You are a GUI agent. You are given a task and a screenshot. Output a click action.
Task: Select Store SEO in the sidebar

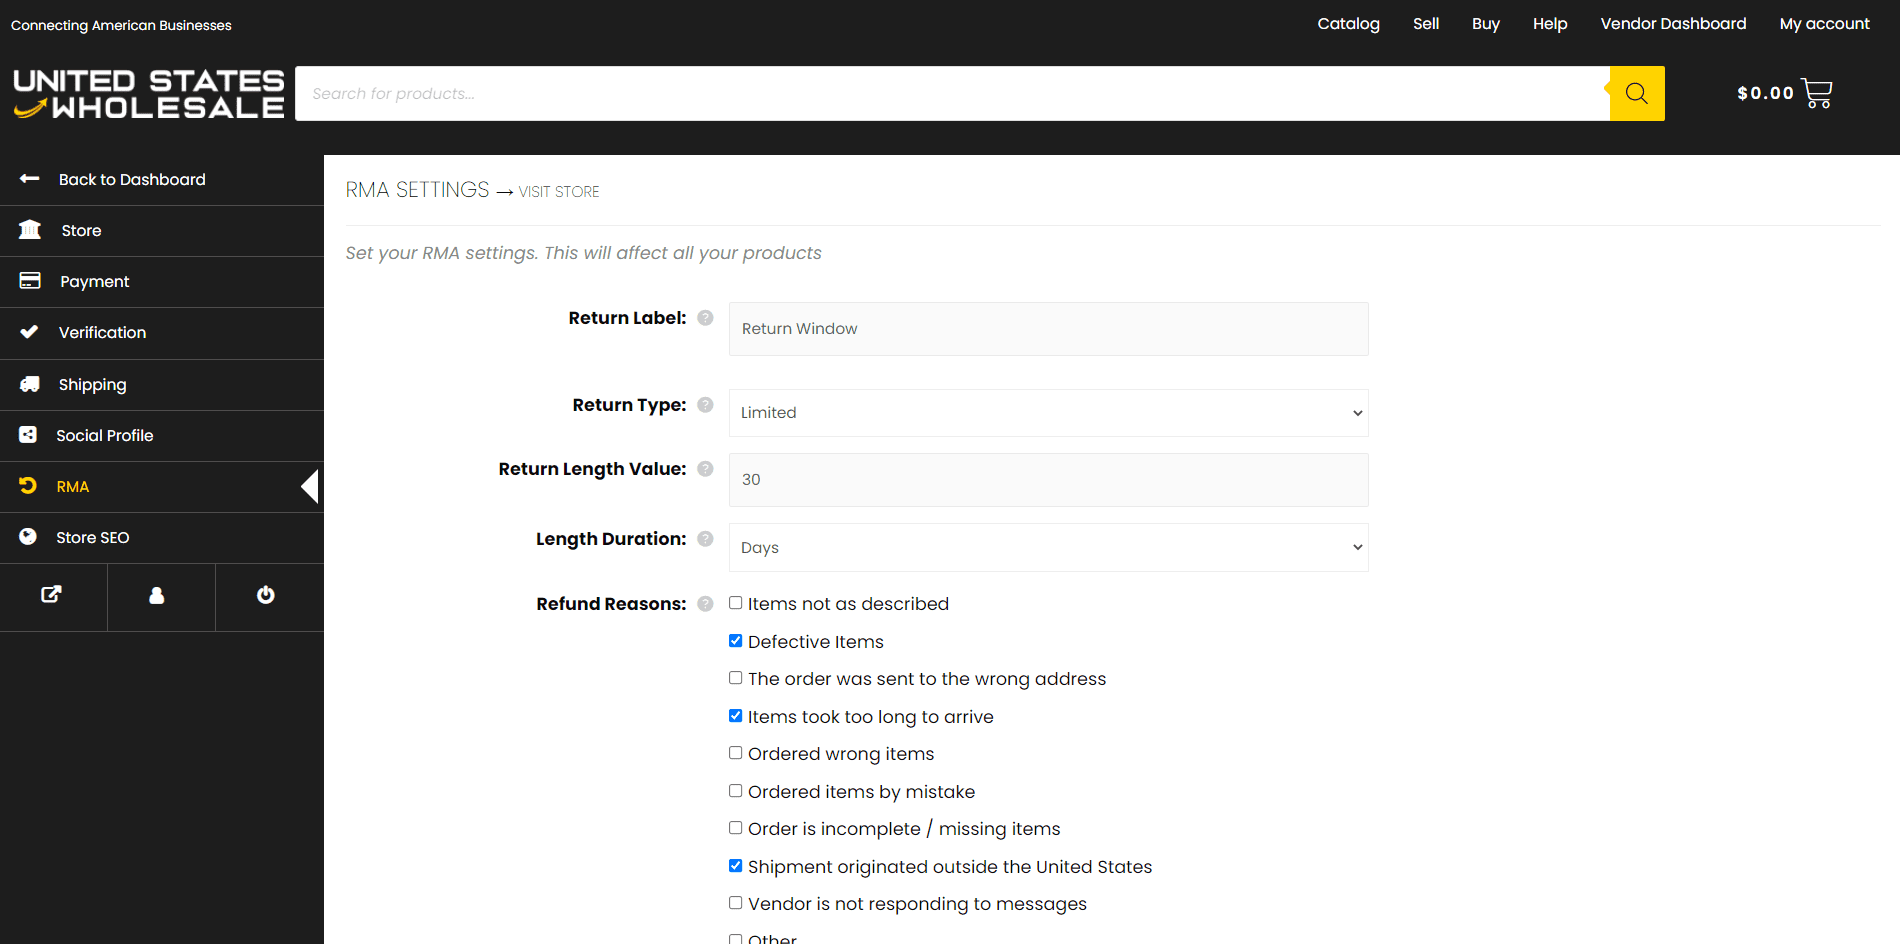pos(92,538)
